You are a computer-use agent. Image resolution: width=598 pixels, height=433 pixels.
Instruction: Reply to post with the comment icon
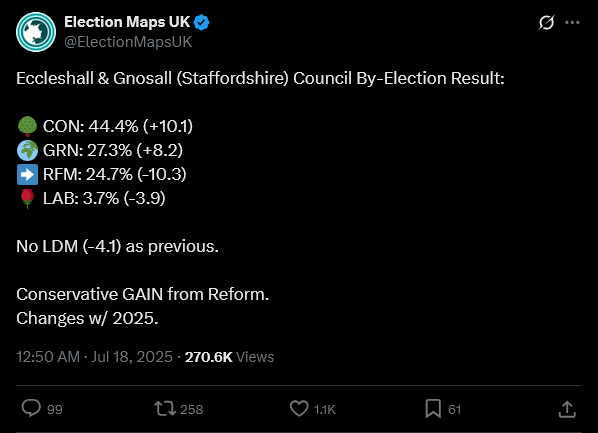pyautogui.click(x=31, y=409)
